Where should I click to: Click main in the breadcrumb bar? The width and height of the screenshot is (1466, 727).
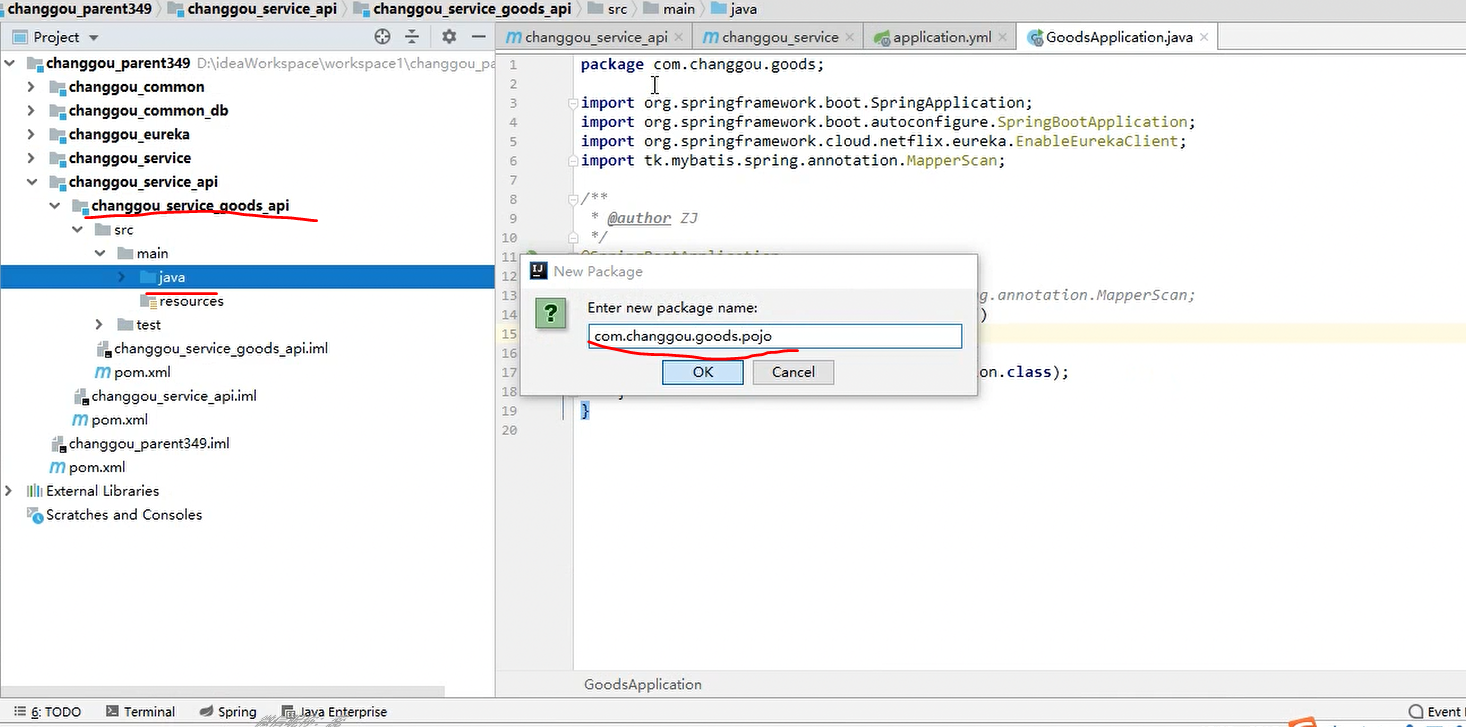(679, 9)
